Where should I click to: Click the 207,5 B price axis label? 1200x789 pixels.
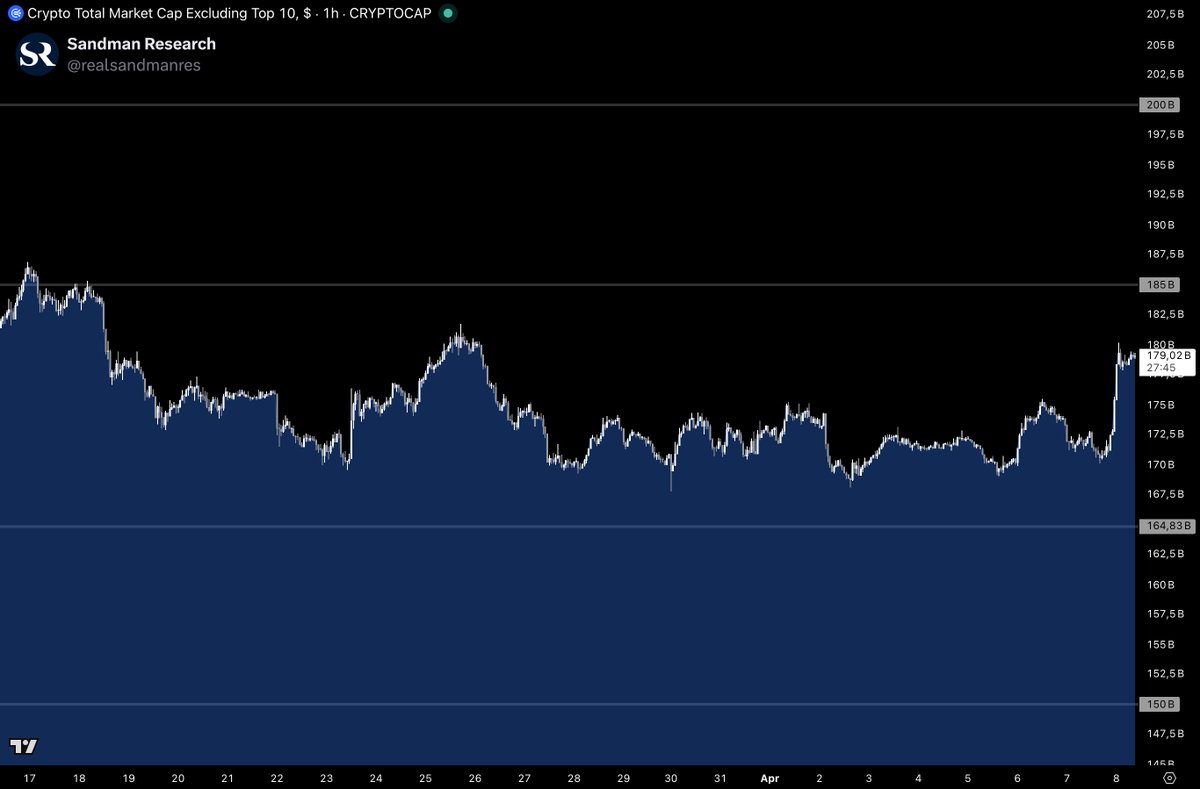[1165, 14]
